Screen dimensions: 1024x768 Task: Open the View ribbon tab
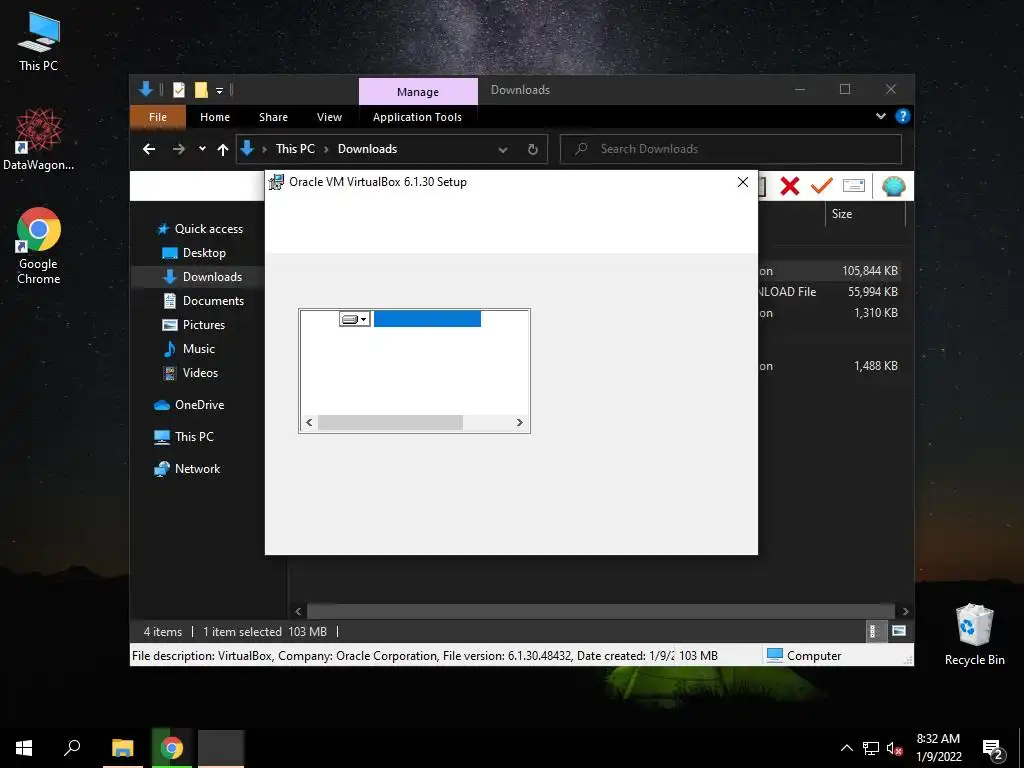pos(329,117)
